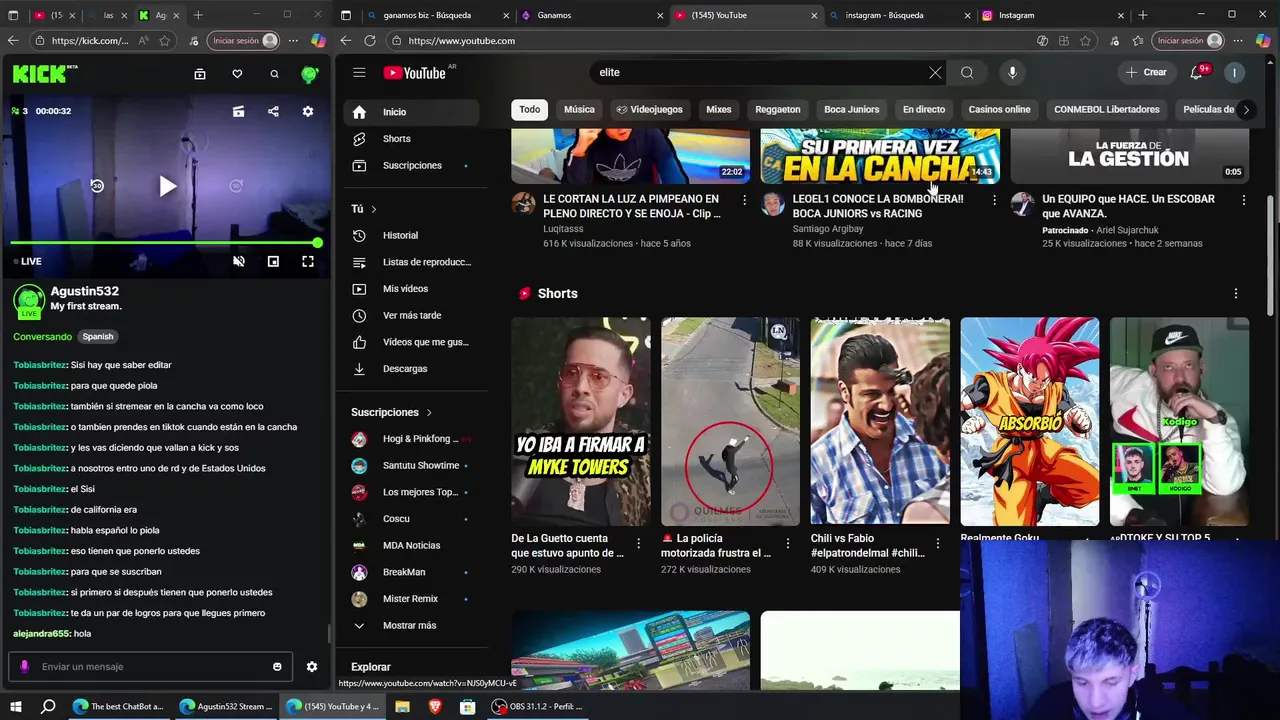The image size is (1280, 720).
Task: Open Kick following heart icon
Action: coord(237,74)
